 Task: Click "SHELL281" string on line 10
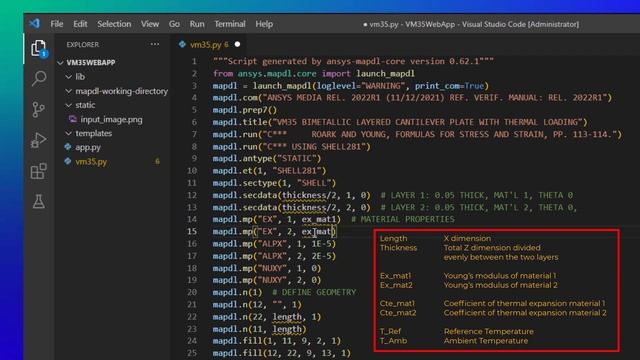pyautogui.click(x=297, y=171)
